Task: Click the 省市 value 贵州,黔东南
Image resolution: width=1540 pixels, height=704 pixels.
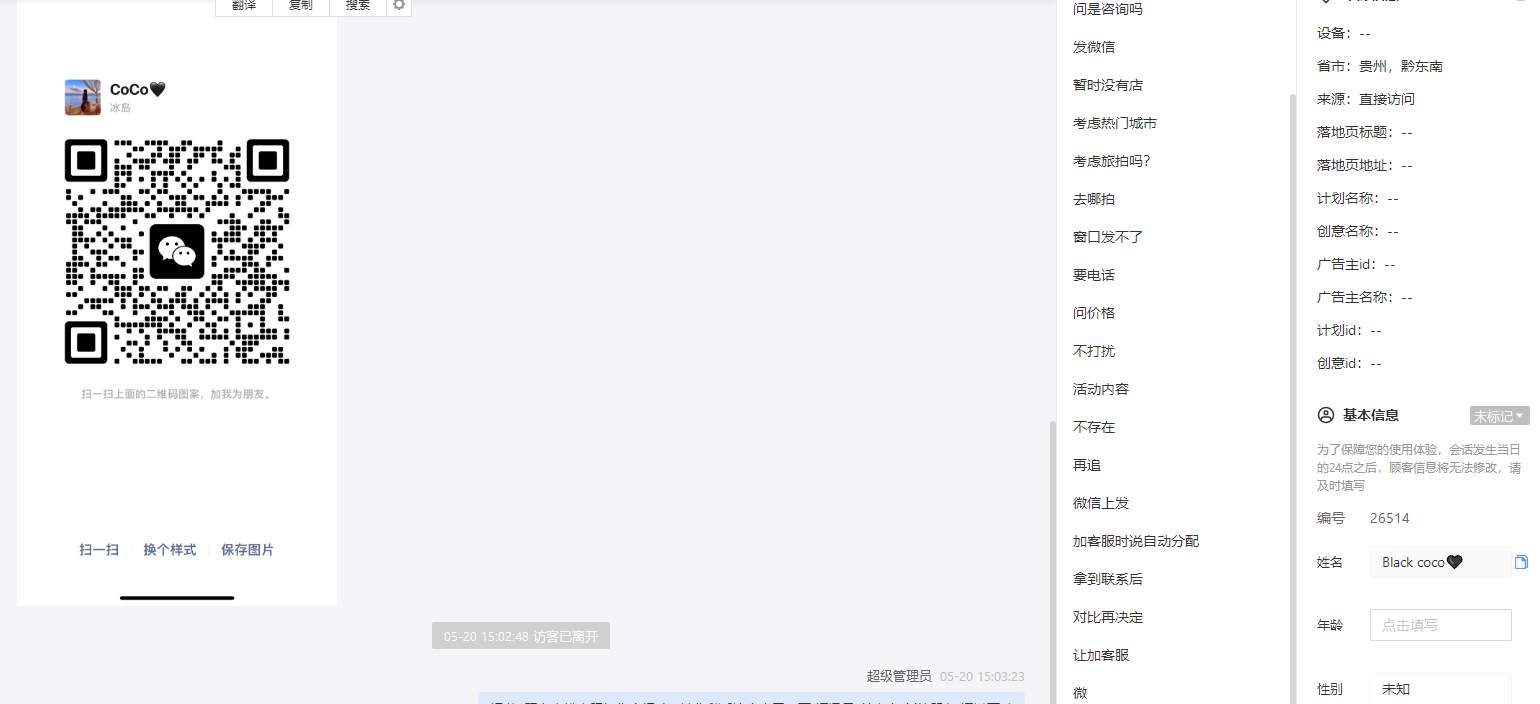Action: [x=1401, y=66]
